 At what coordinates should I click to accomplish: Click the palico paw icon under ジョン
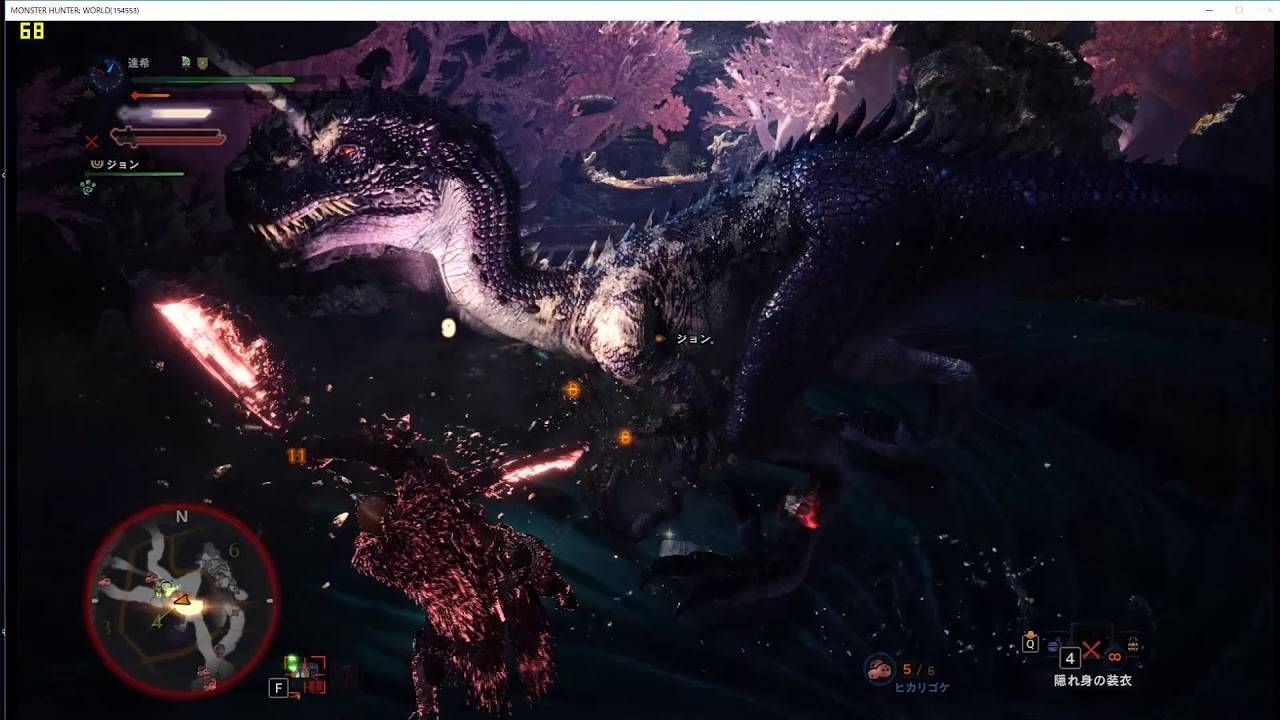pos(87,186)
